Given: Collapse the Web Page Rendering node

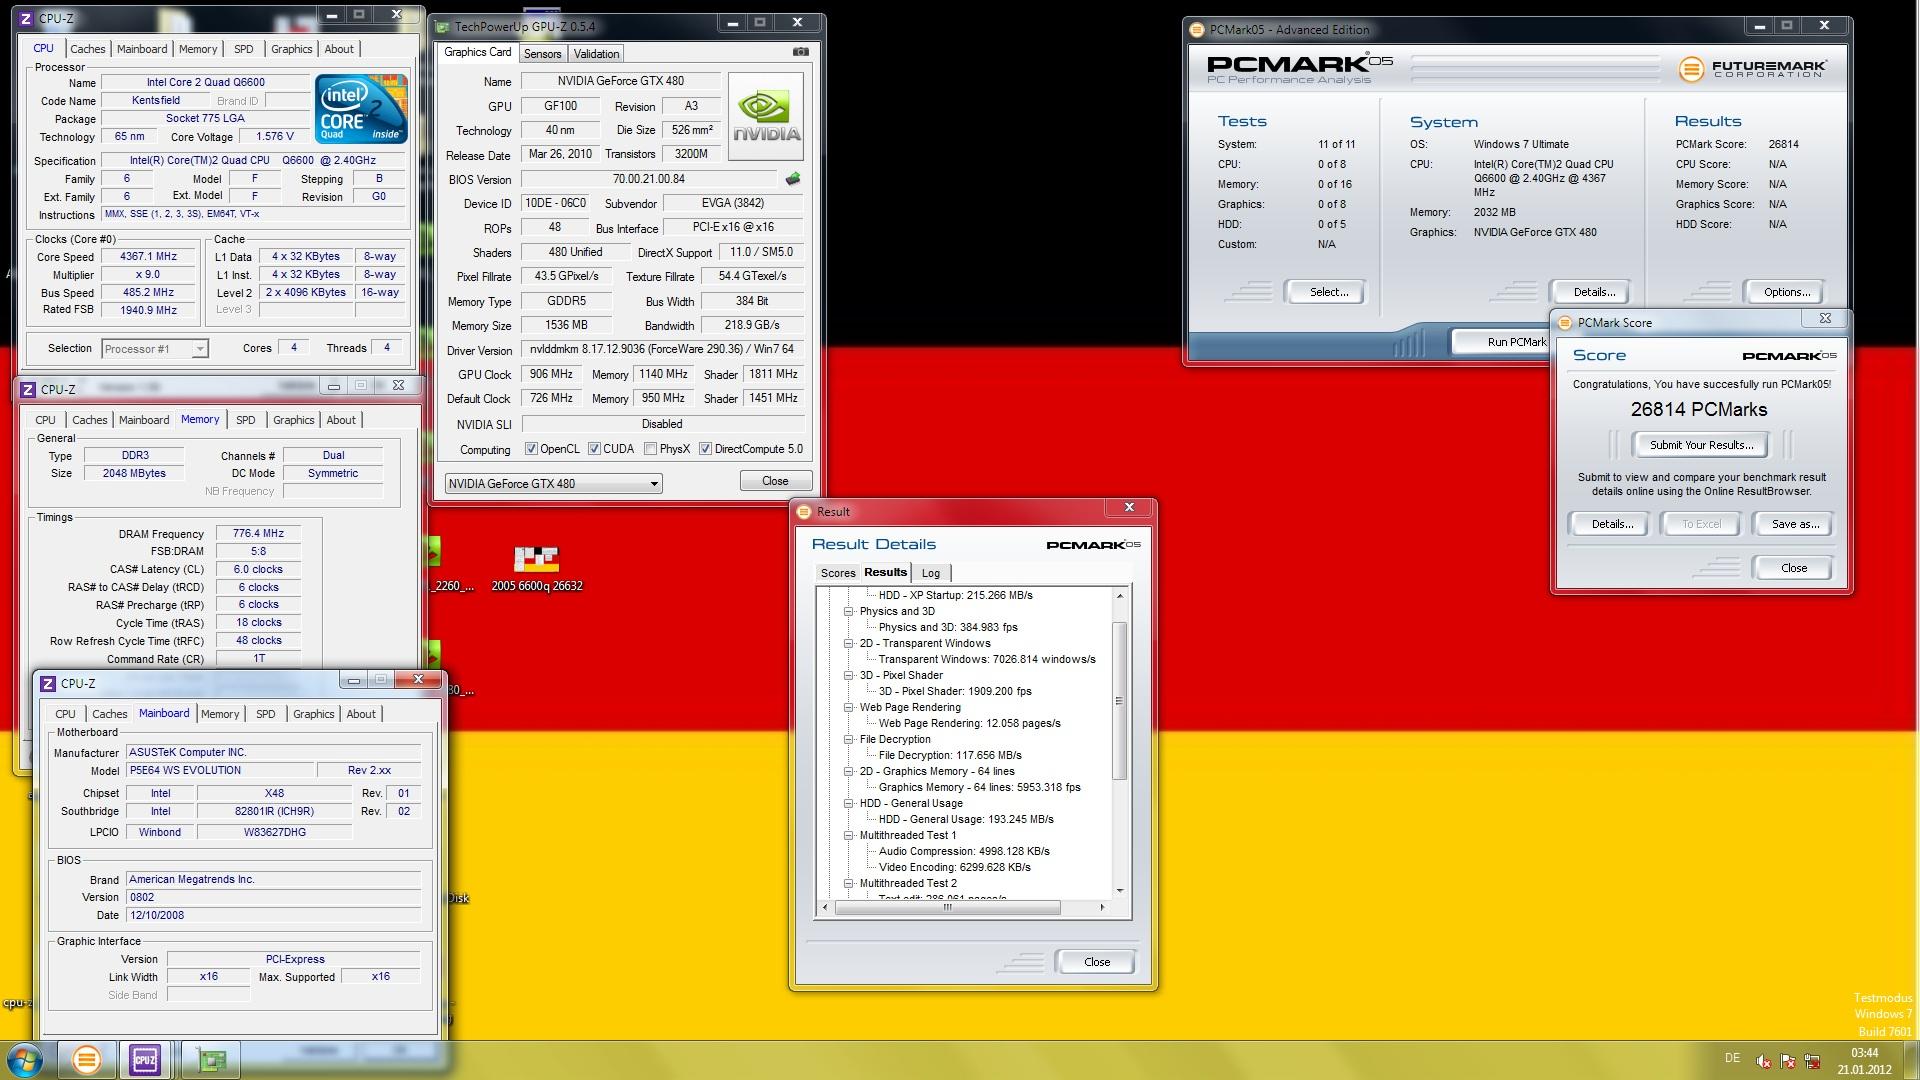Looking at the screenshot, I should point(848,707).
